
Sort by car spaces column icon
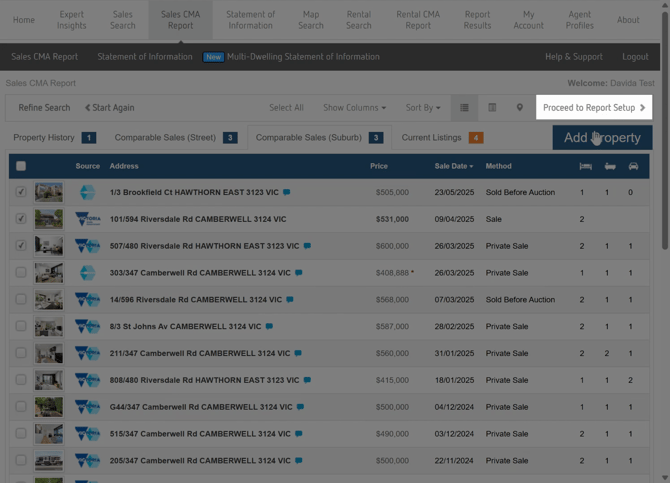633,166
